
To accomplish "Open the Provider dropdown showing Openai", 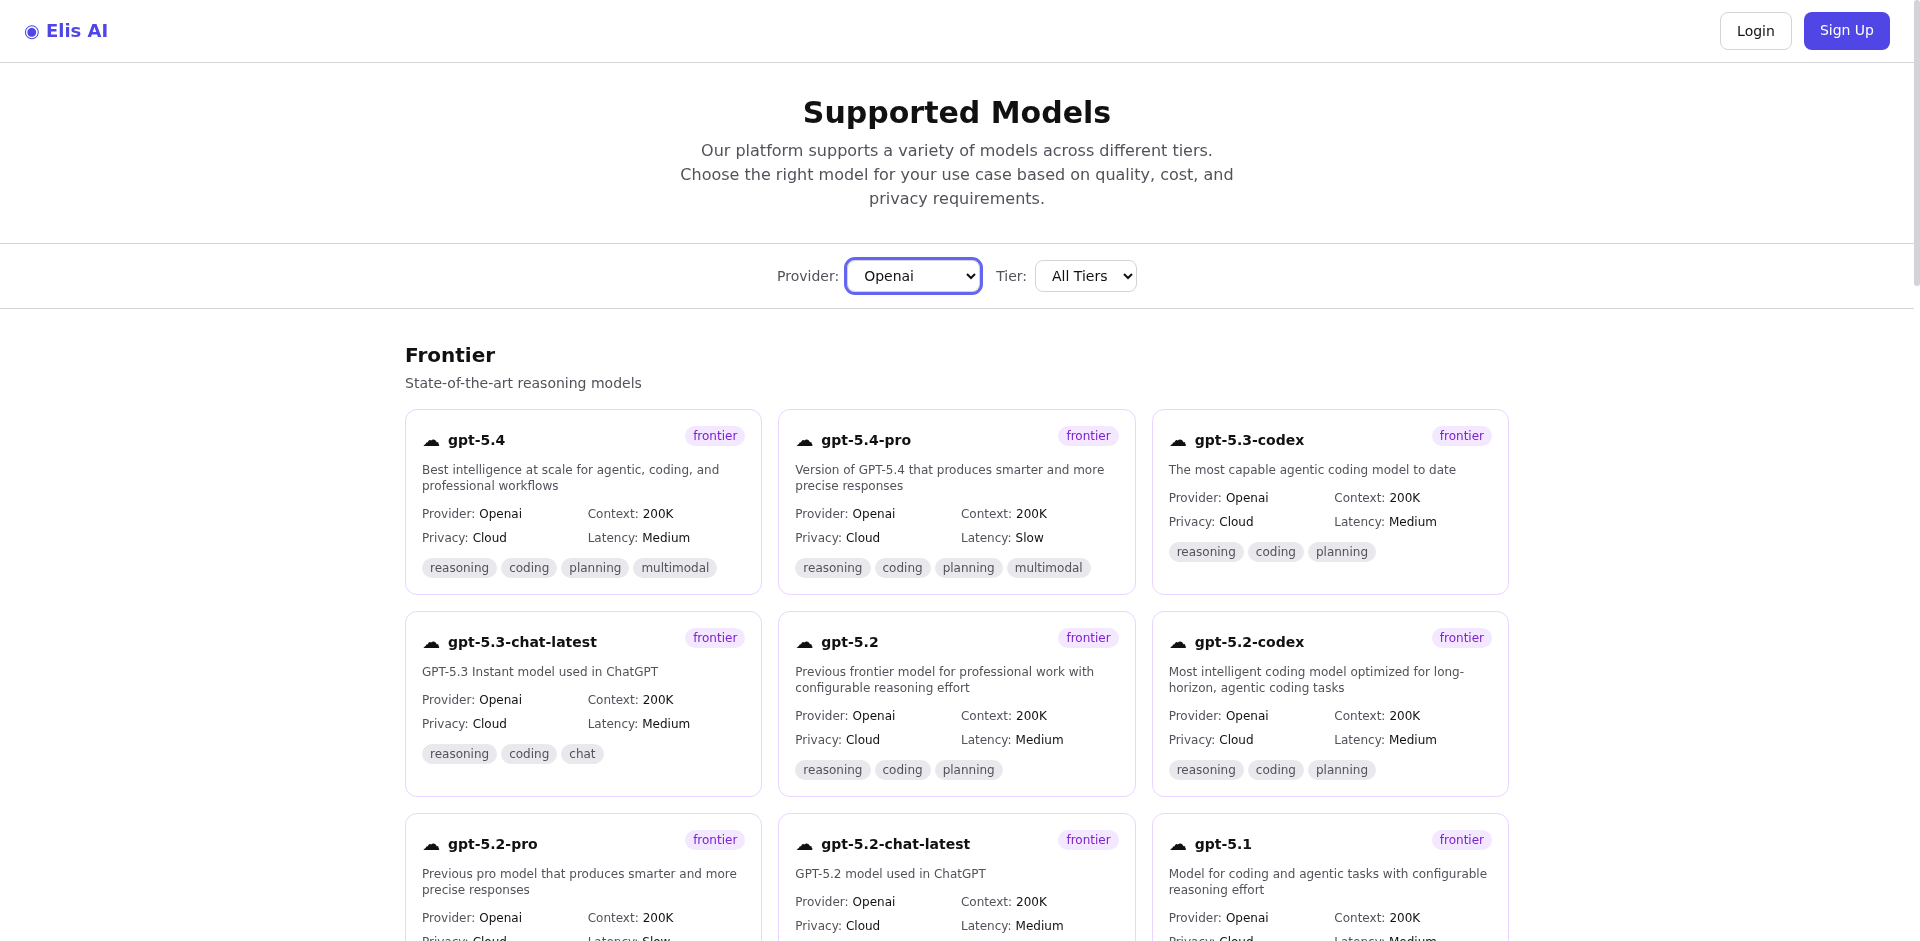I will coord(912,276).
